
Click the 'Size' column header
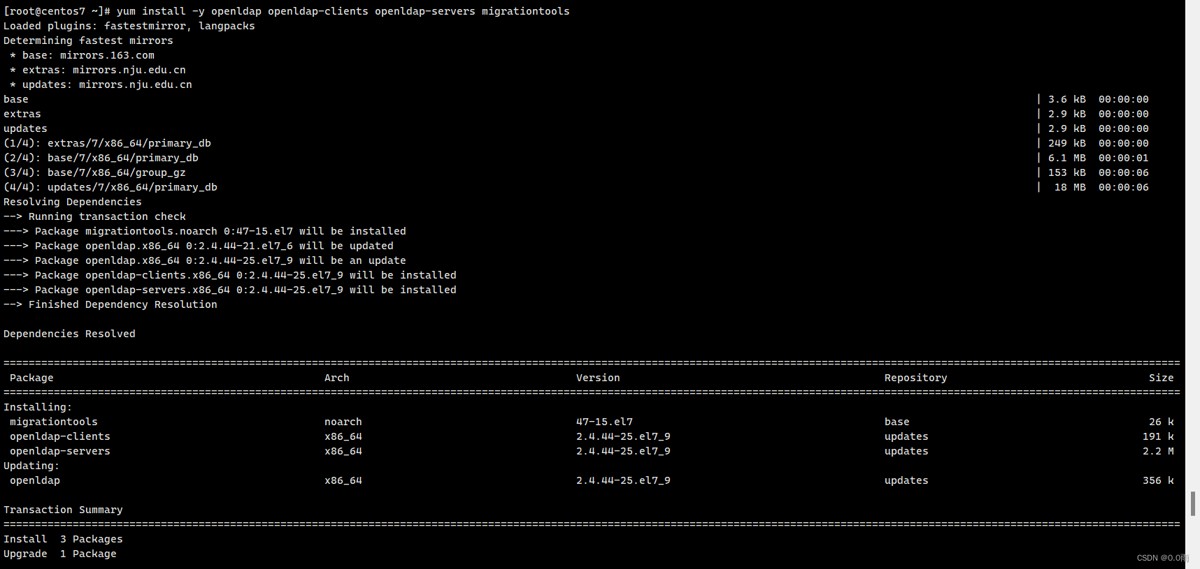[1161, 378]
